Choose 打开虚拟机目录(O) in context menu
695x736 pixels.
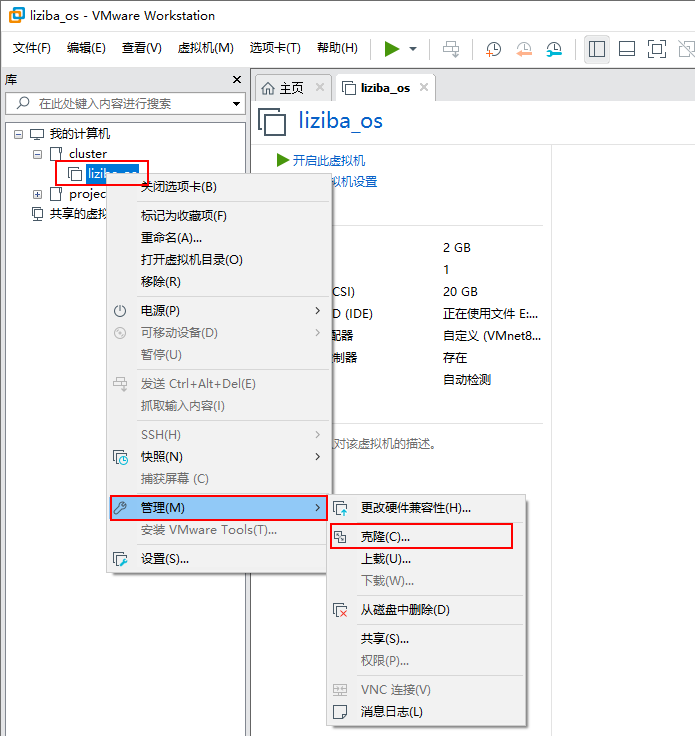tap(218, 260)
